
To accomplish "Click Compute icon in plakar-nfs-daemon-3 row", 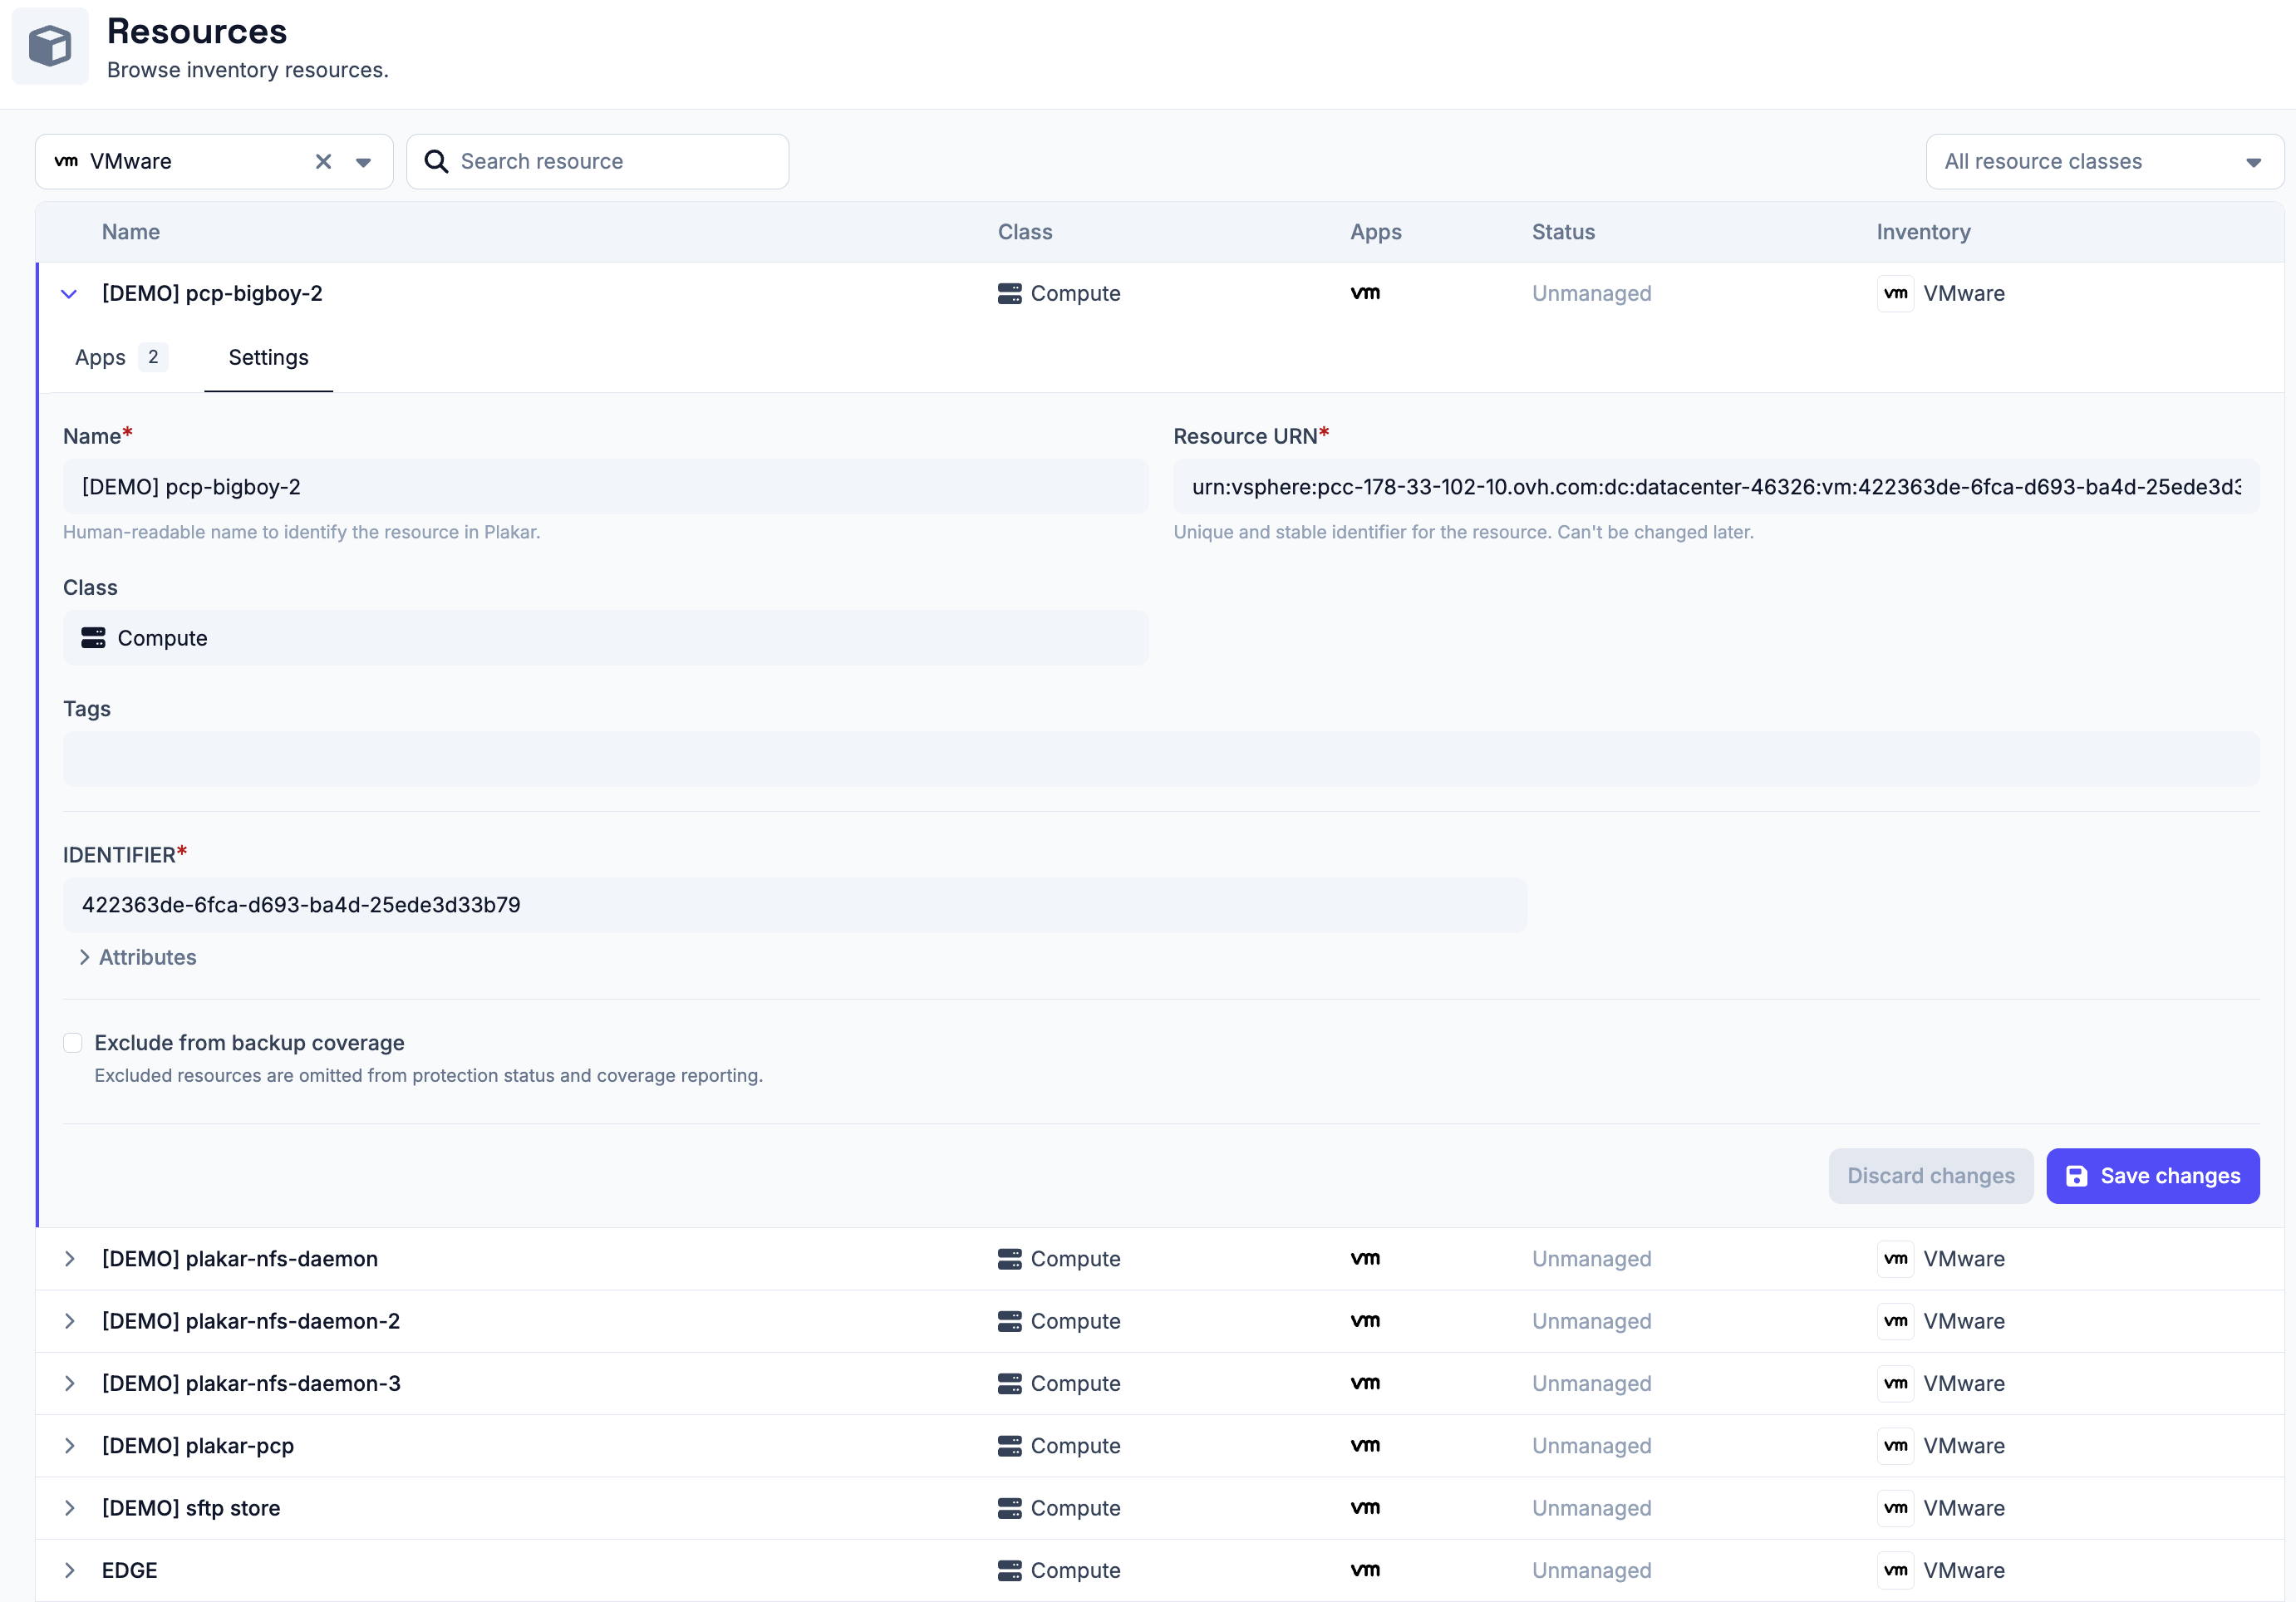I will 1010,1384.
